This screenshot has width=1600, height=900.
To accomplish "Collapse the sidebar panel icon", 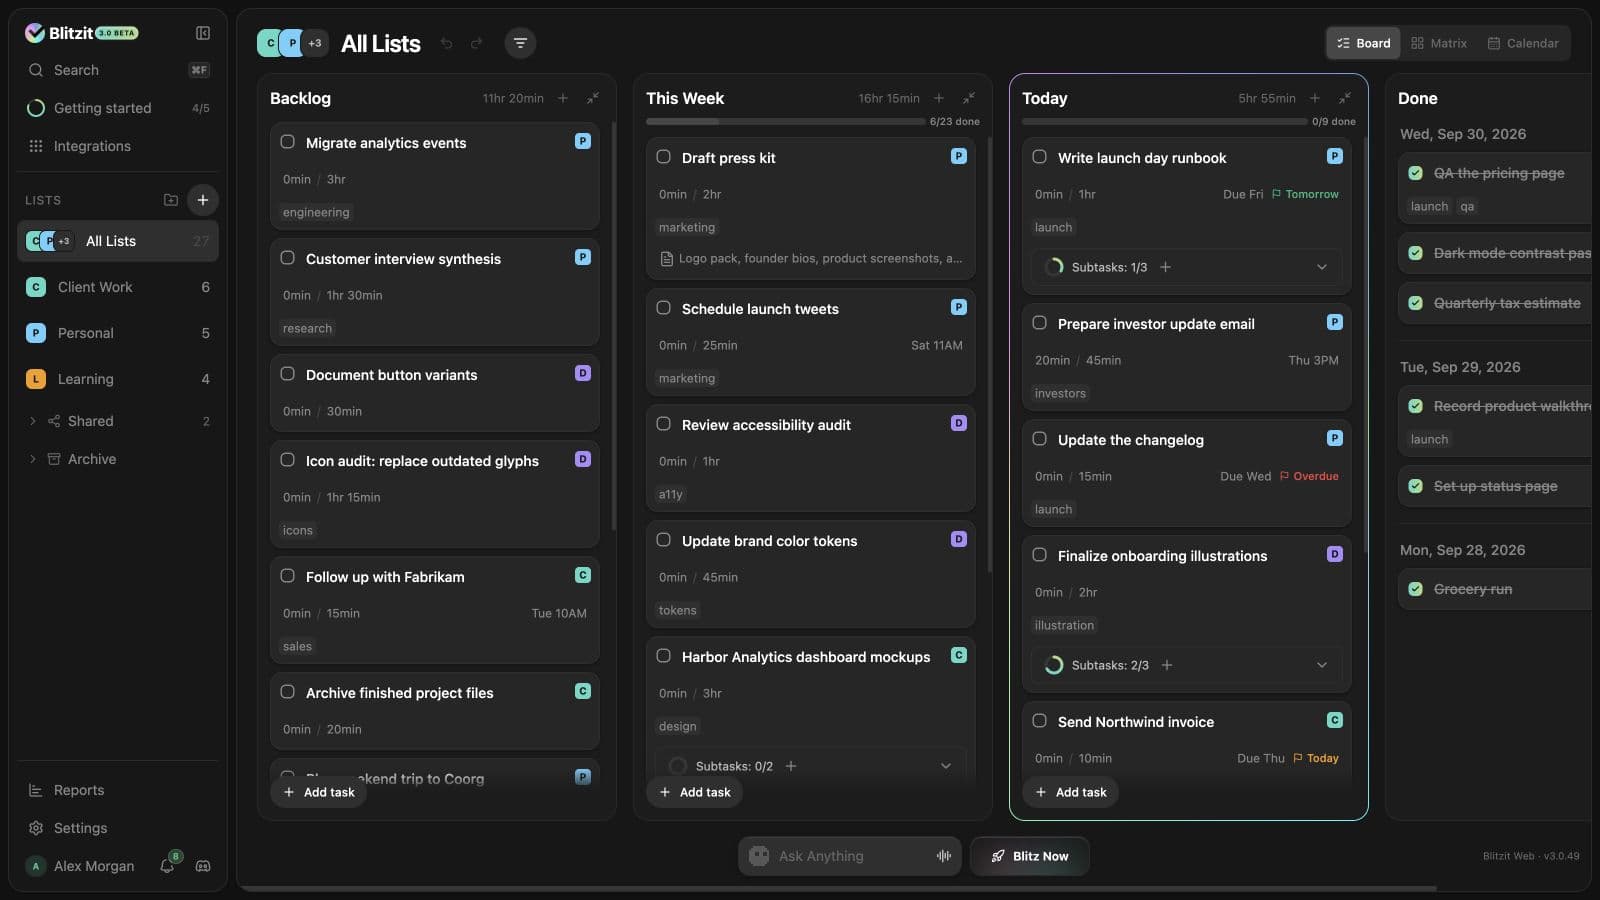I will point(203,33).
